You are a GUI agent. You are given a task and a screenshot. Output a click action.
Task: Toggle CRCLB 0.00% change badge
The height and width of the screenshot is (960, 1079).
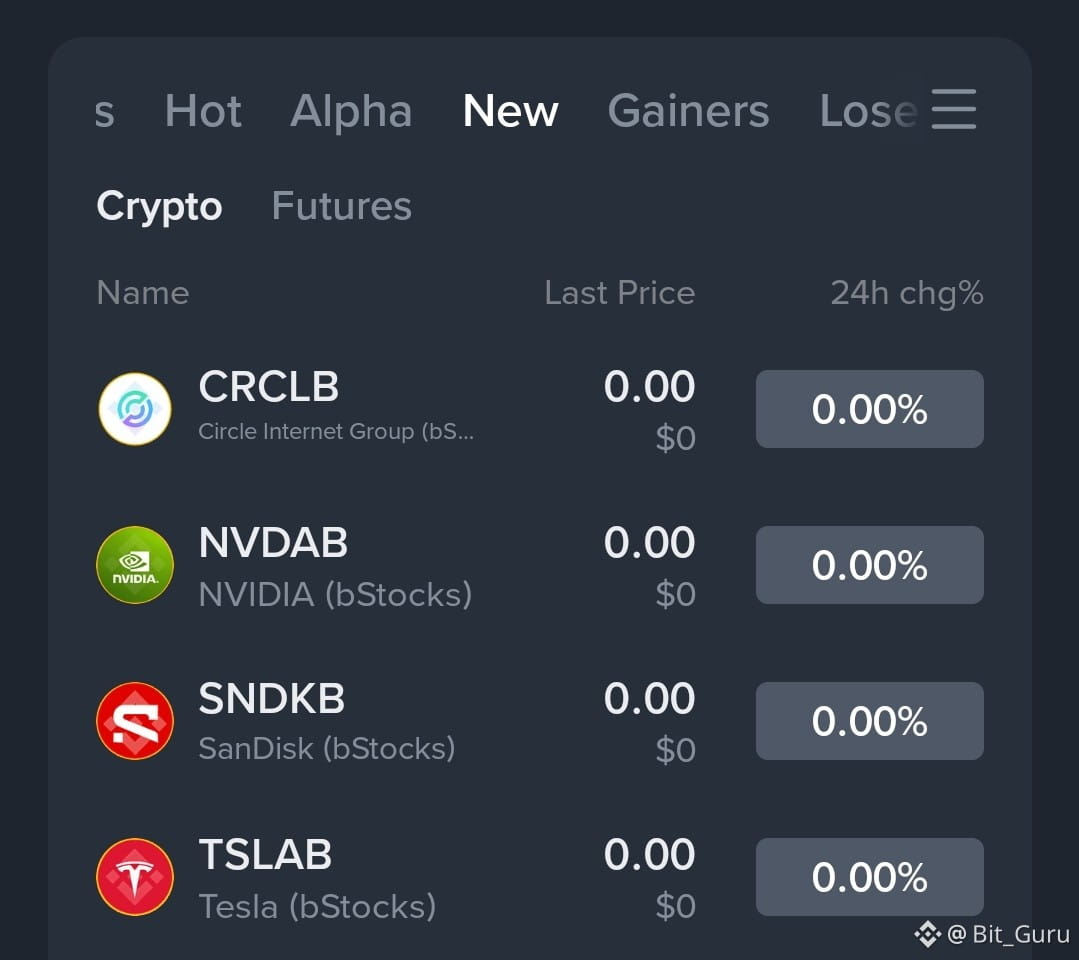point(870,409)
